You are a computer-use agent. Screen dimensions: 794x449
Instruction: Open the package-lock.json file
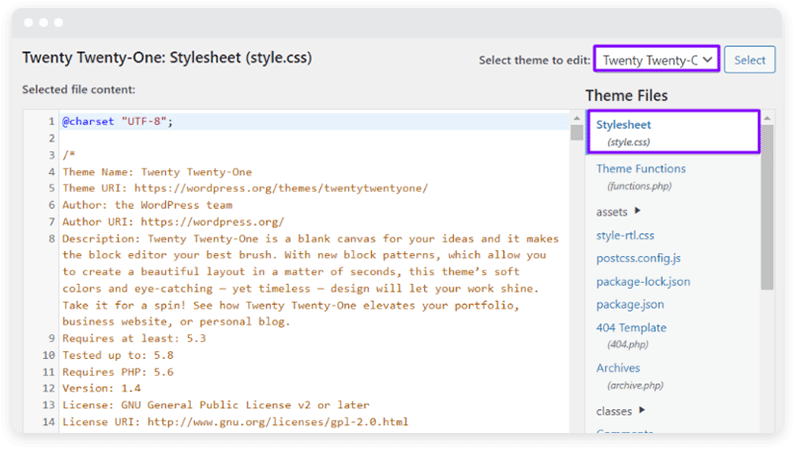click(x=643, y=281)
